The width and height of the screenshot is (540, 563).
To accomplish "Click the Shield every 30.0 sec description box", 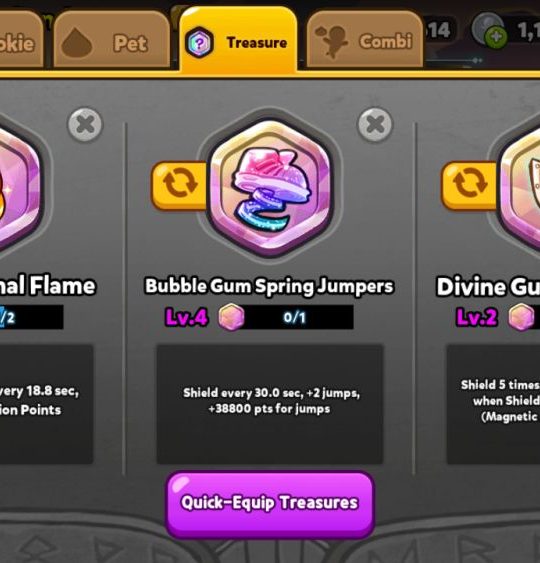I will tap(270, 404).
